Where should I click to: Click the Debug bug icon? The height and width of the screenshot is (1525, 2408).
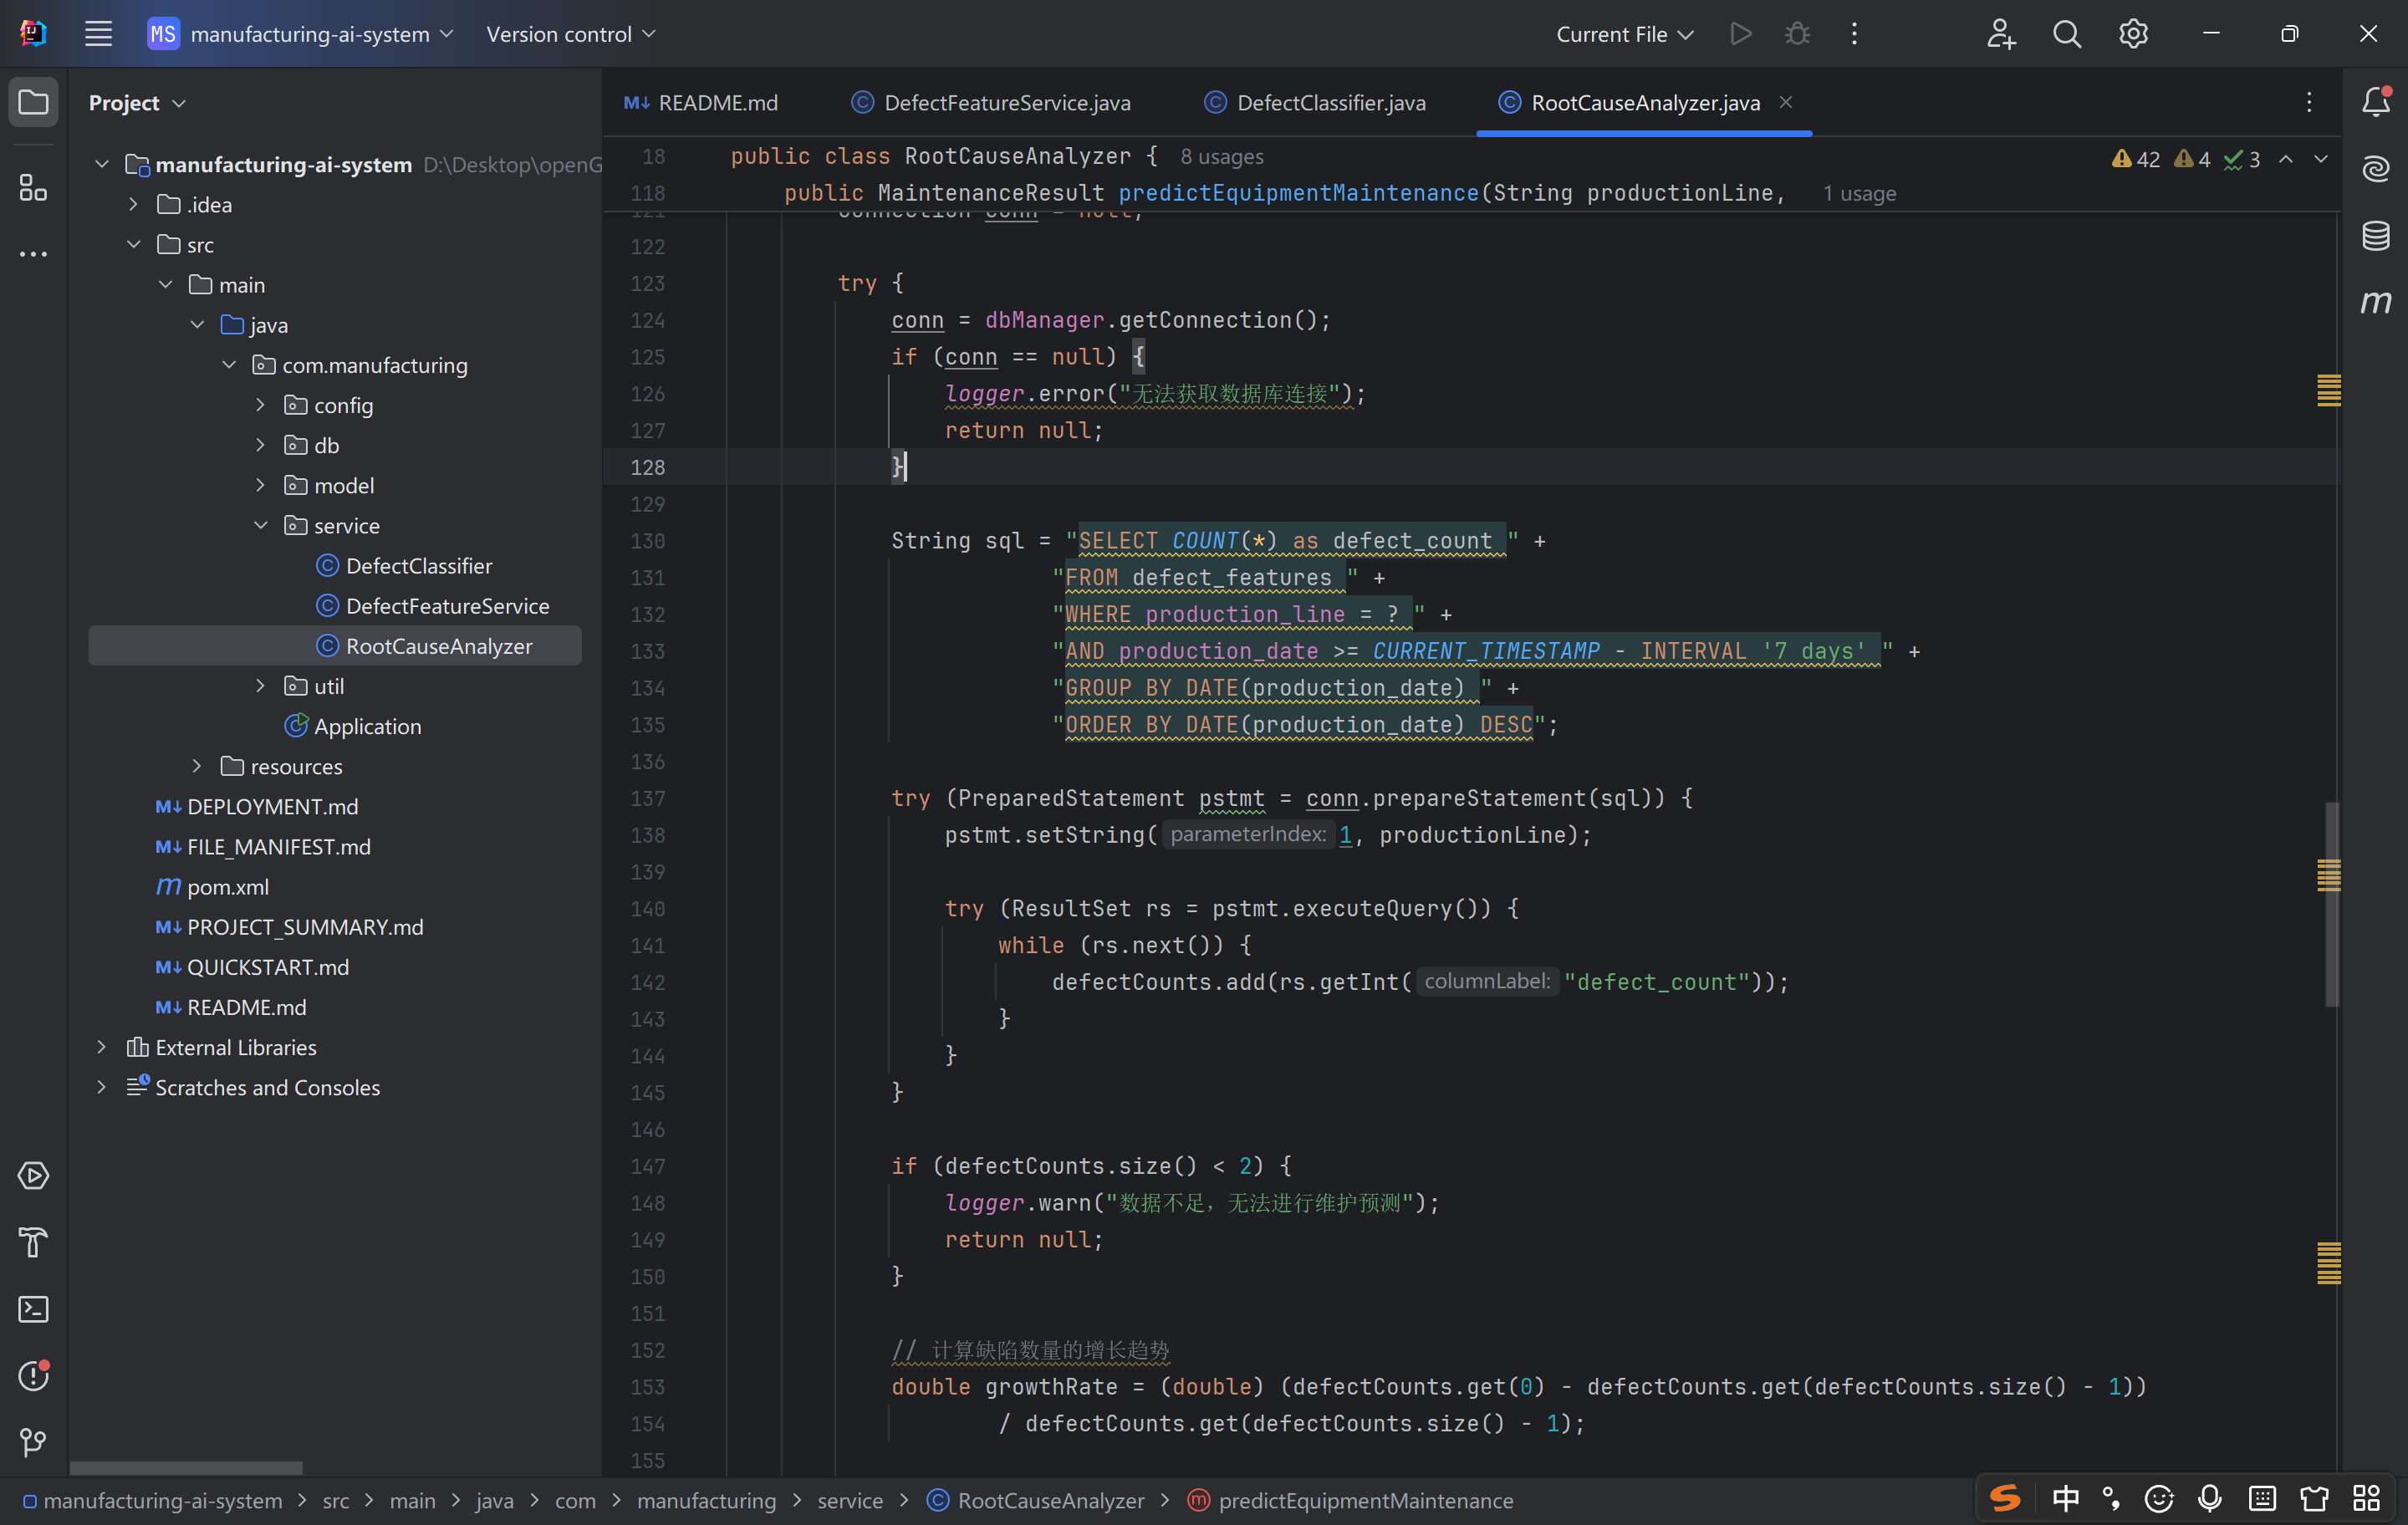pyautogui.click(x=1797, y=34)
